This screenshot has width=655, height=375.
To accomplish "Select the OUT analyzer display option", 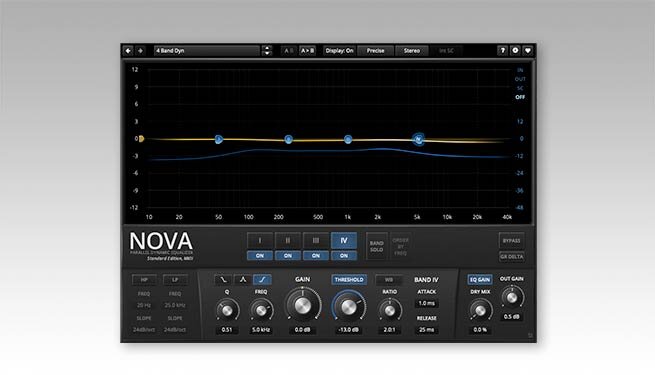I will pyautogui.click(x=520, y=79).
